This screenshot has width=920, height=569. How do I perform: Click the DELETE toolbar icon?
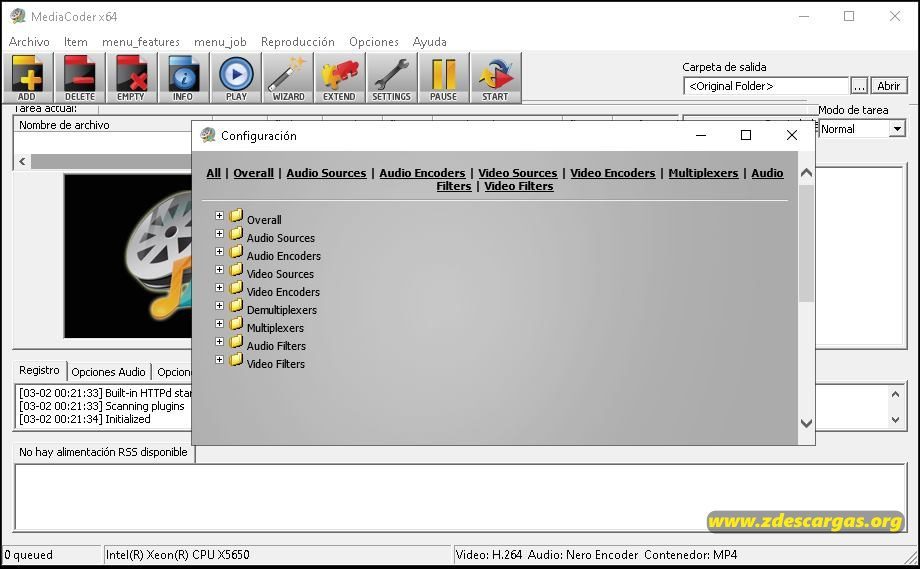tap(80, 77)
